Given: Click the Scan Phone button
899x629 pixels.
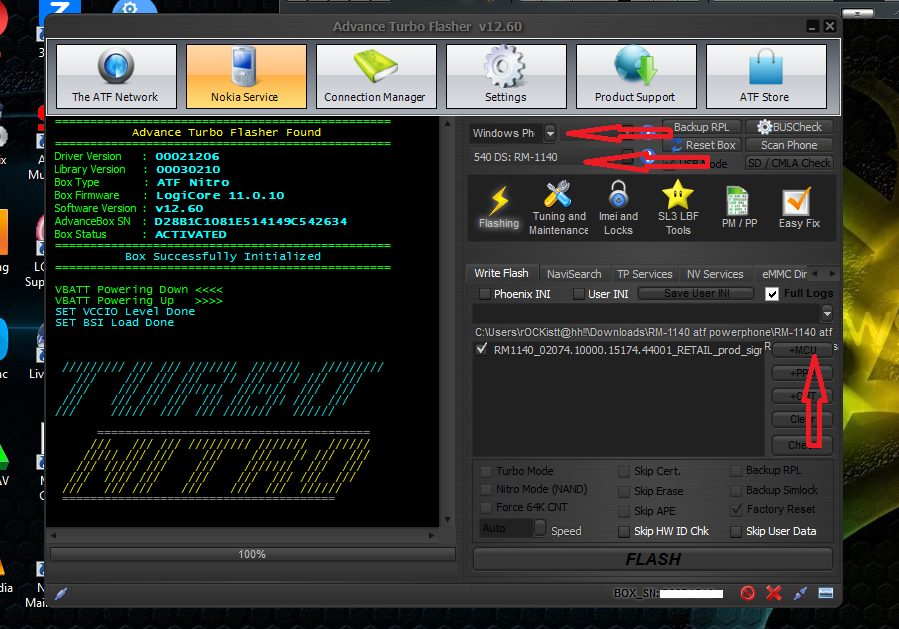Looking at the screenshot, I should tap(788, 145).
